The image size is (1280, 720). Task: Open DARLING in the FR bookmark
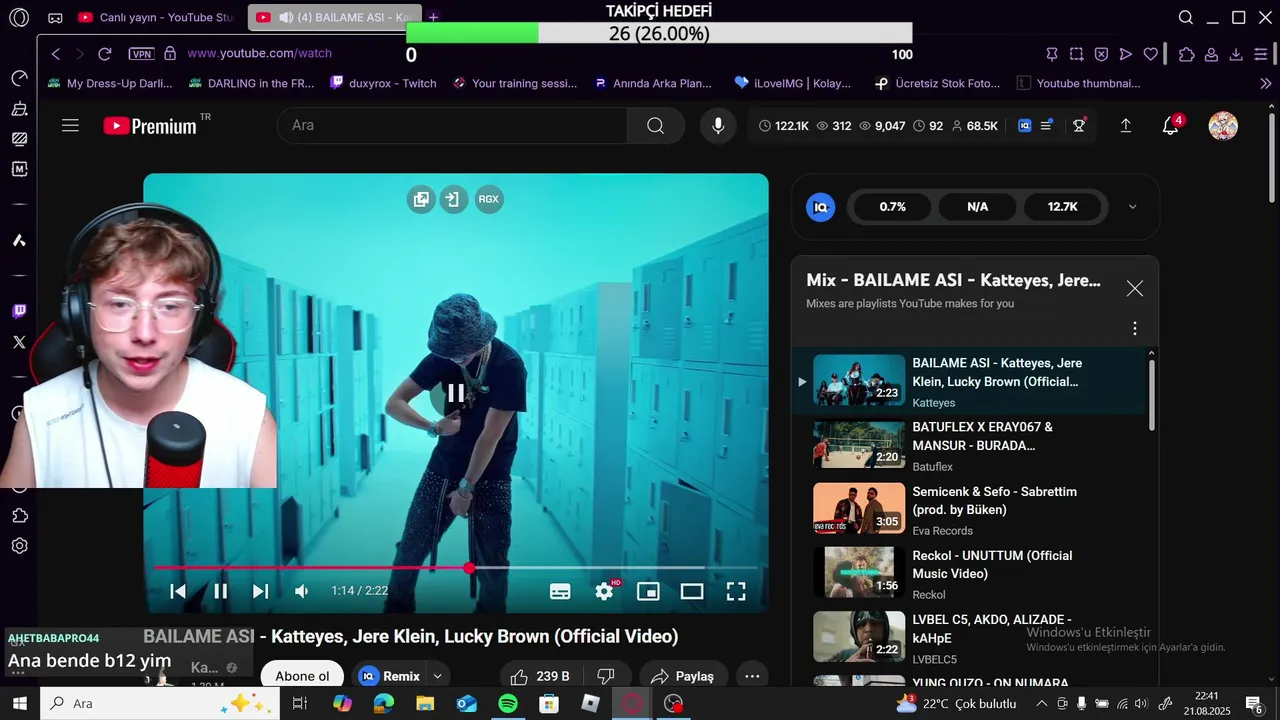pos(252,83)
